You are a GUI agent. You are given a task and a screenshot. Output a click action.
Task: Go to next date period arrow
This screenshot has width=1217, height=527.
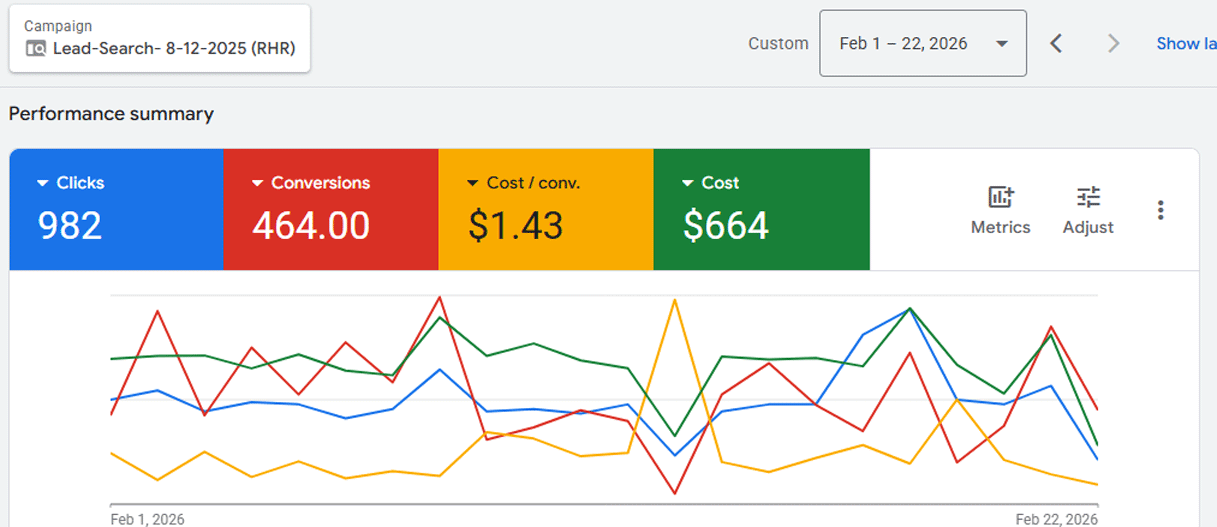click(x=1113, y=43)
